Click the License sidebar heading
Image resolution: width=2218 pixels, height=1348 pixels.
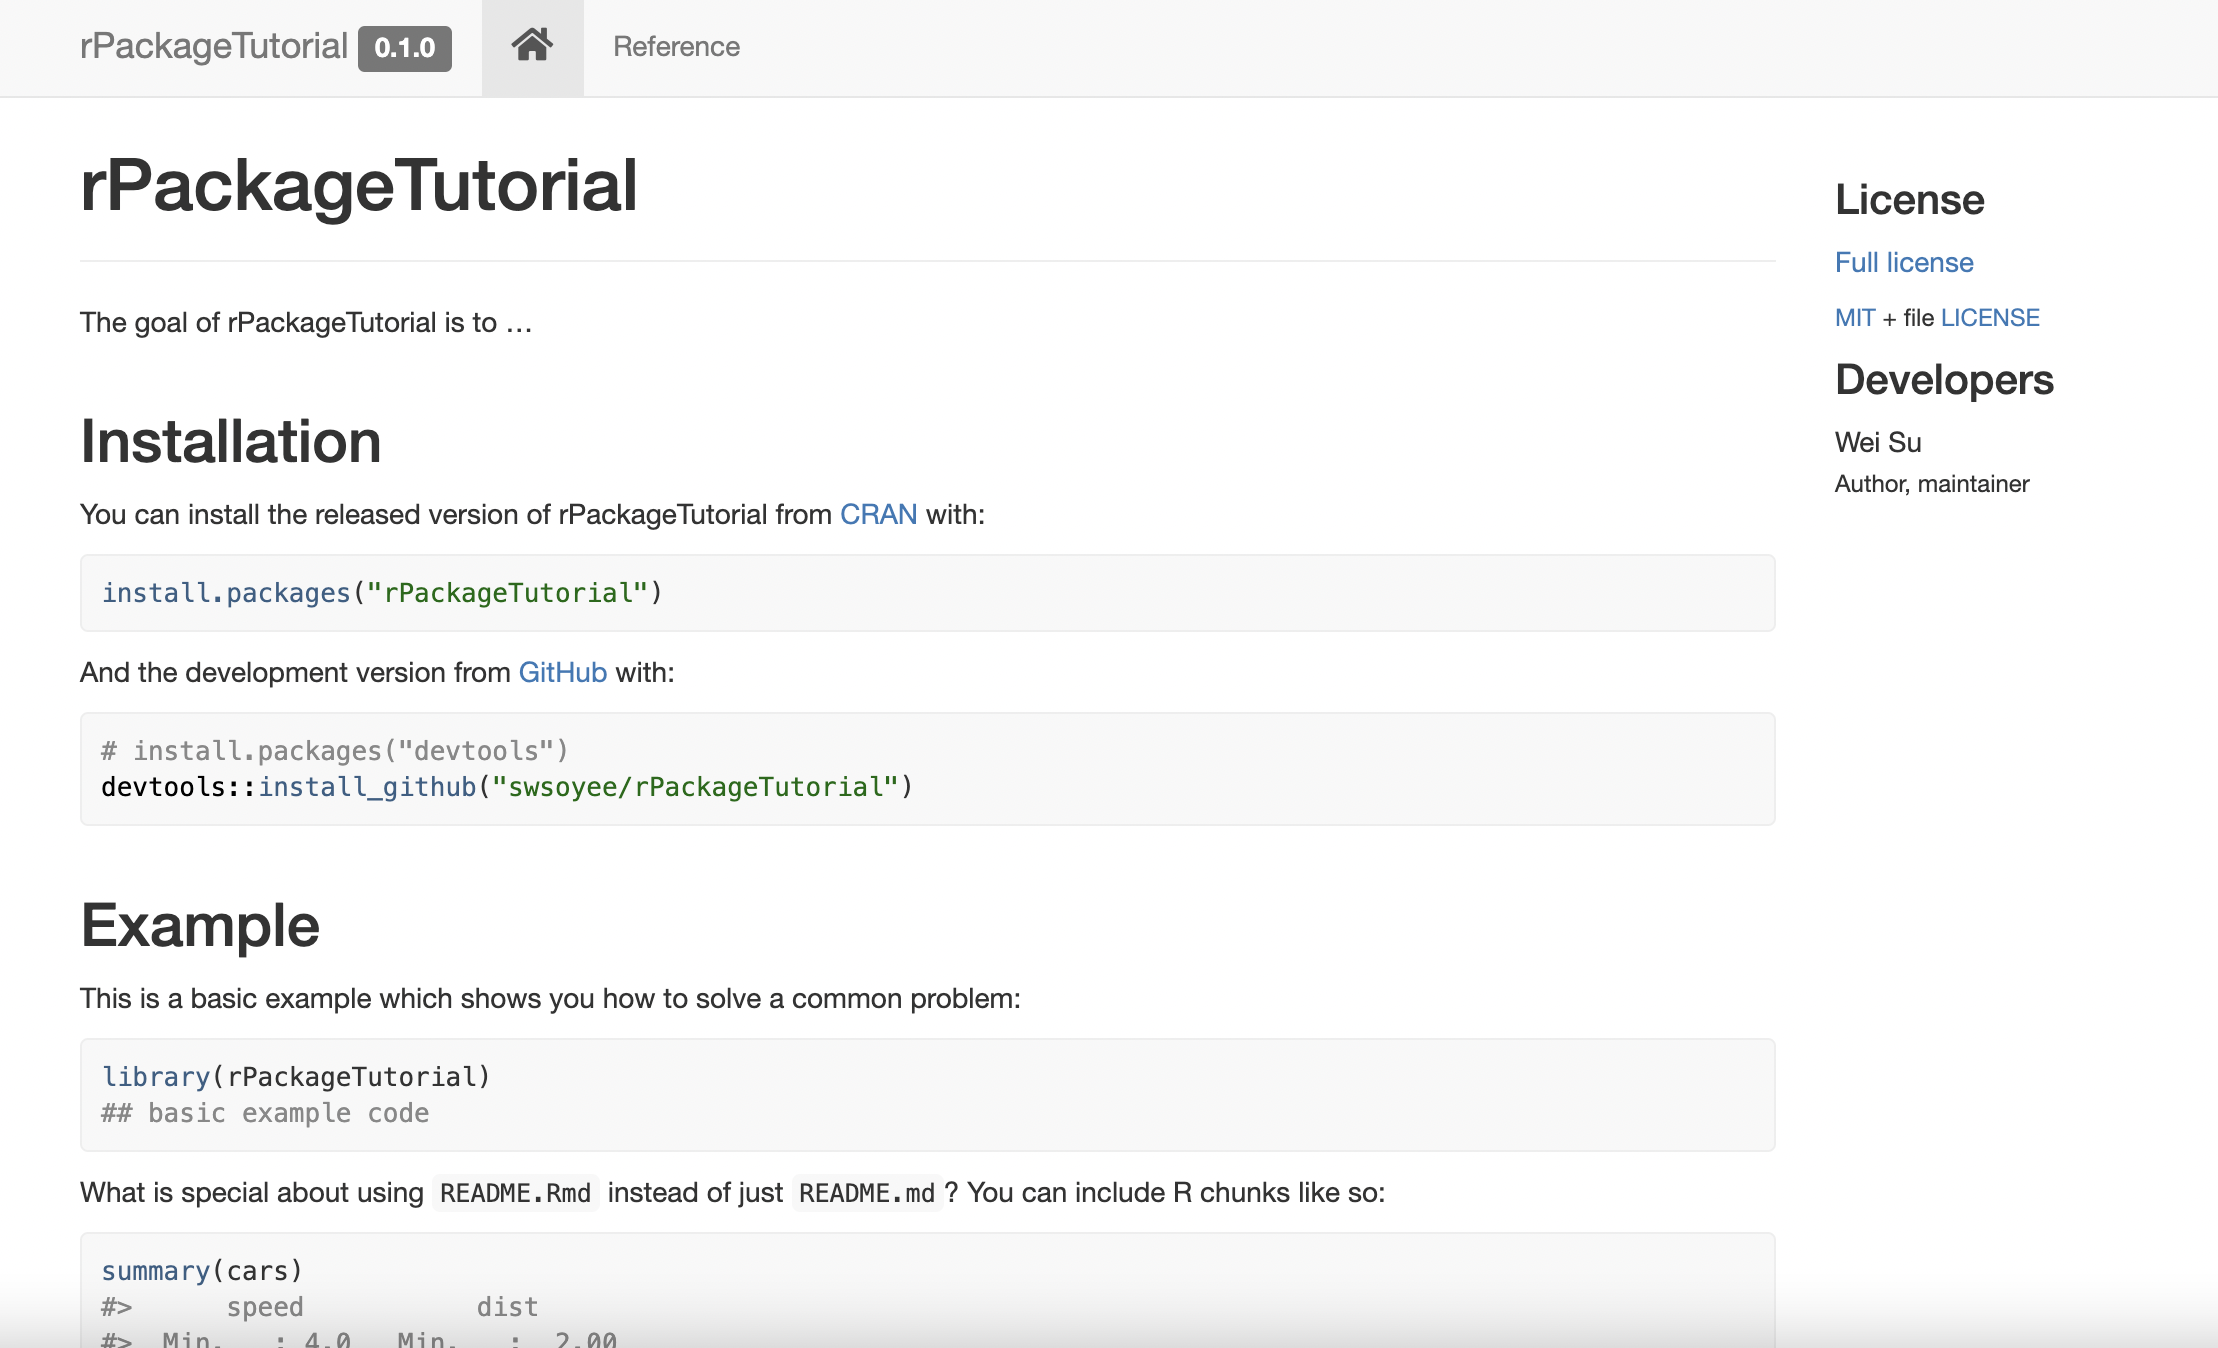click(1909, 200)
